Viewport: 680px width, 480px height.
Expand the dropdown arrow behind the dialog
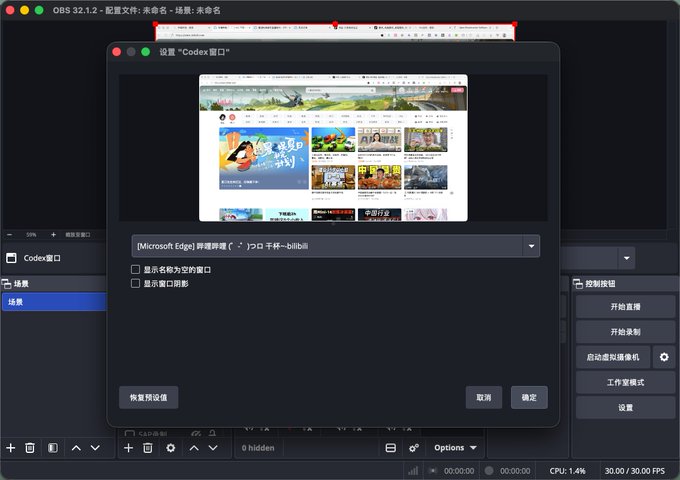click(626, 258)
